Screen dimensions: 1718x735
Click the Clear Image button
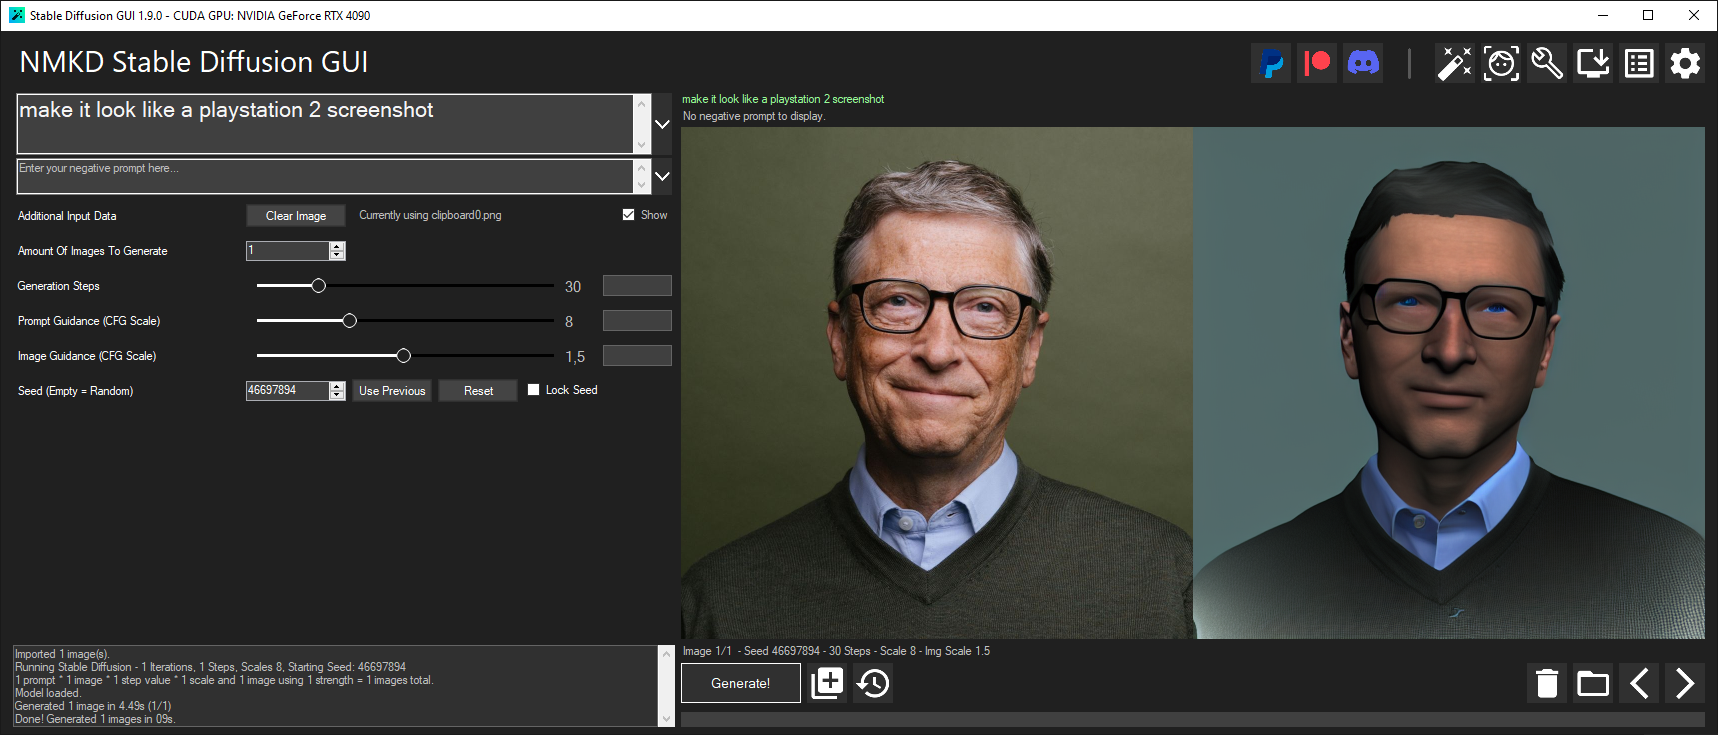point(295,216)
